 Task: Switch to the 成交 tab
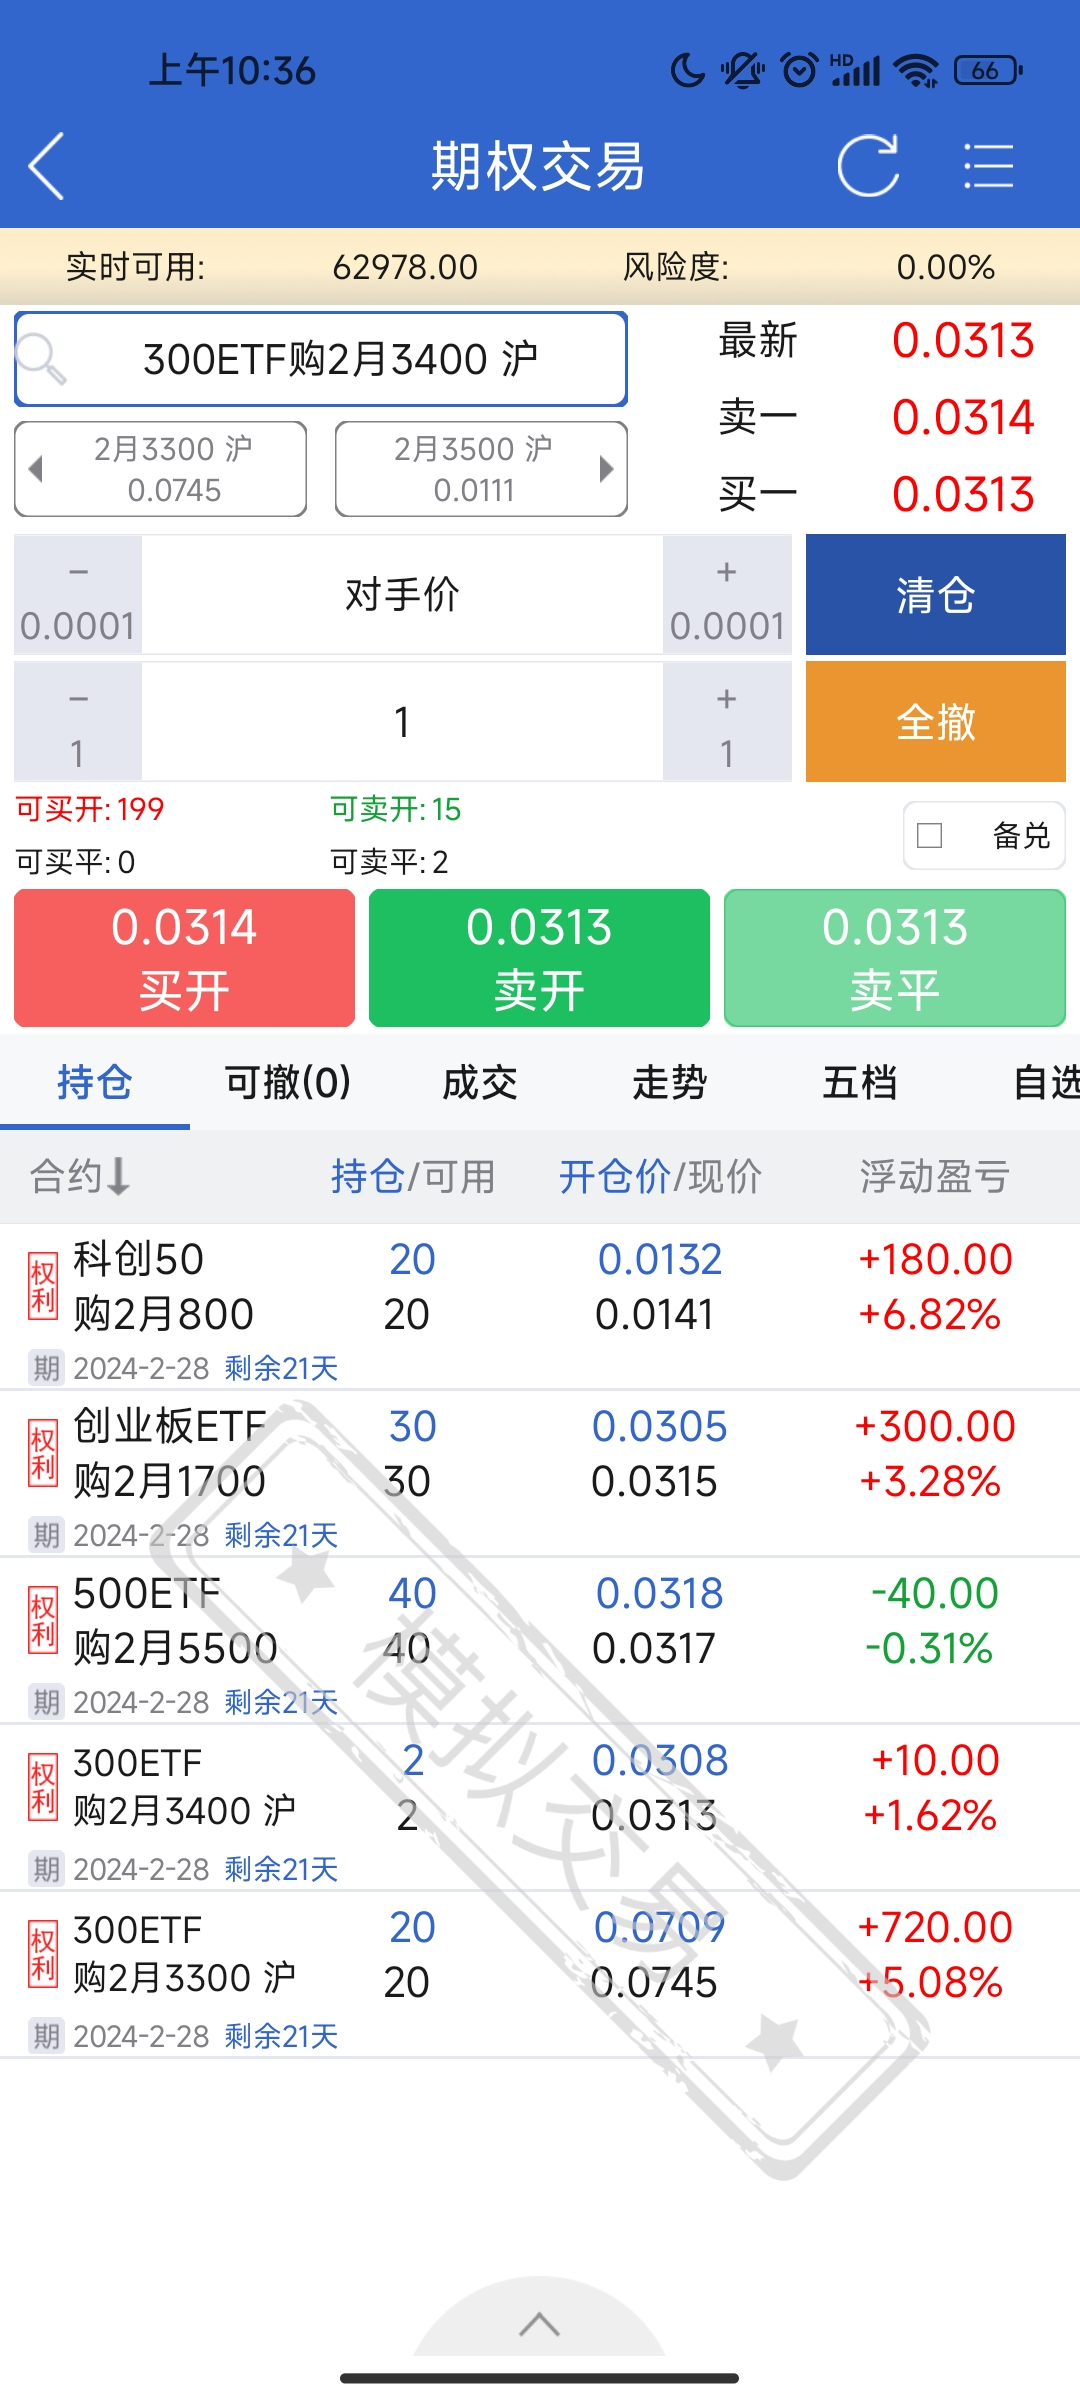click(x=480, y=1083)
